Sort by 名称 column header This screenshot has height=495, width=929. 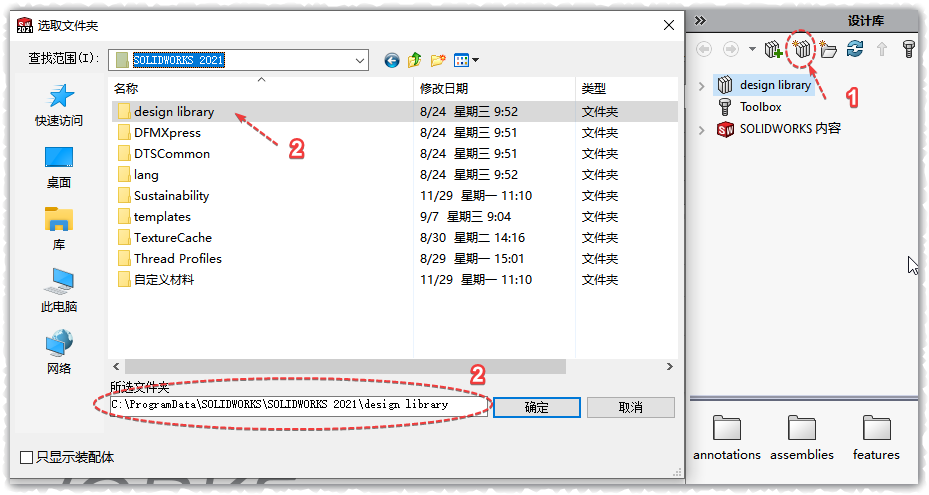coord(261,88)
